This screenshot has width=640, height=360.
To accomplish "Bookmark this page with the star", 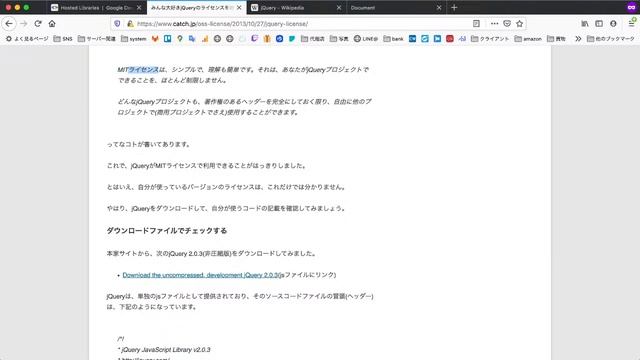I will (x=520, y=24).
